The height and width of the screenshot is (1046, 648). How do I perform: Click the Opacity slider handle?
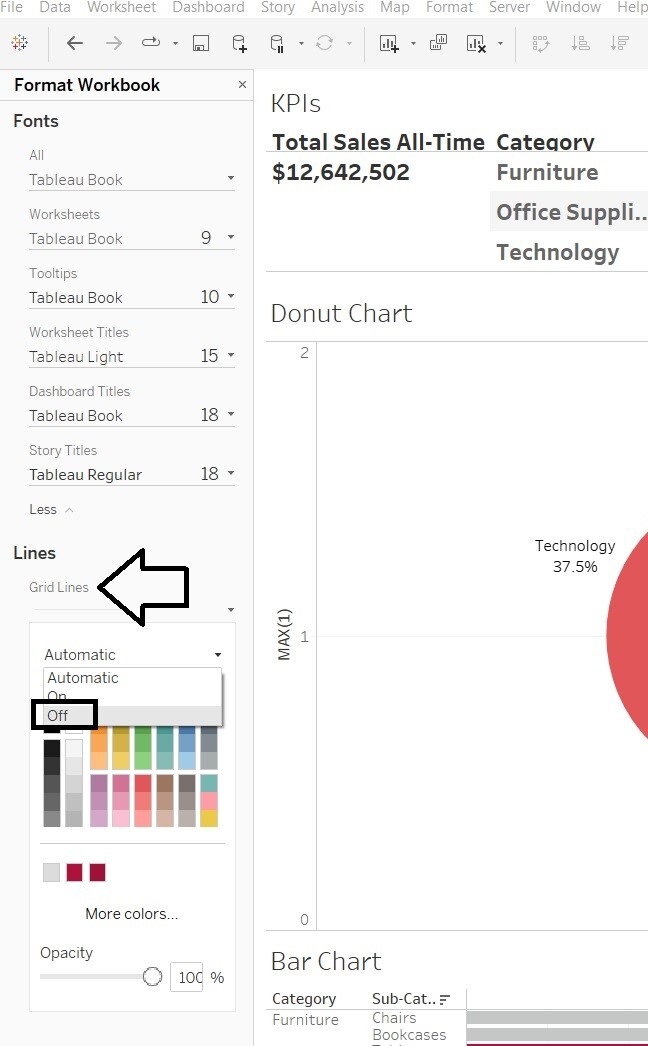[152, 977]
